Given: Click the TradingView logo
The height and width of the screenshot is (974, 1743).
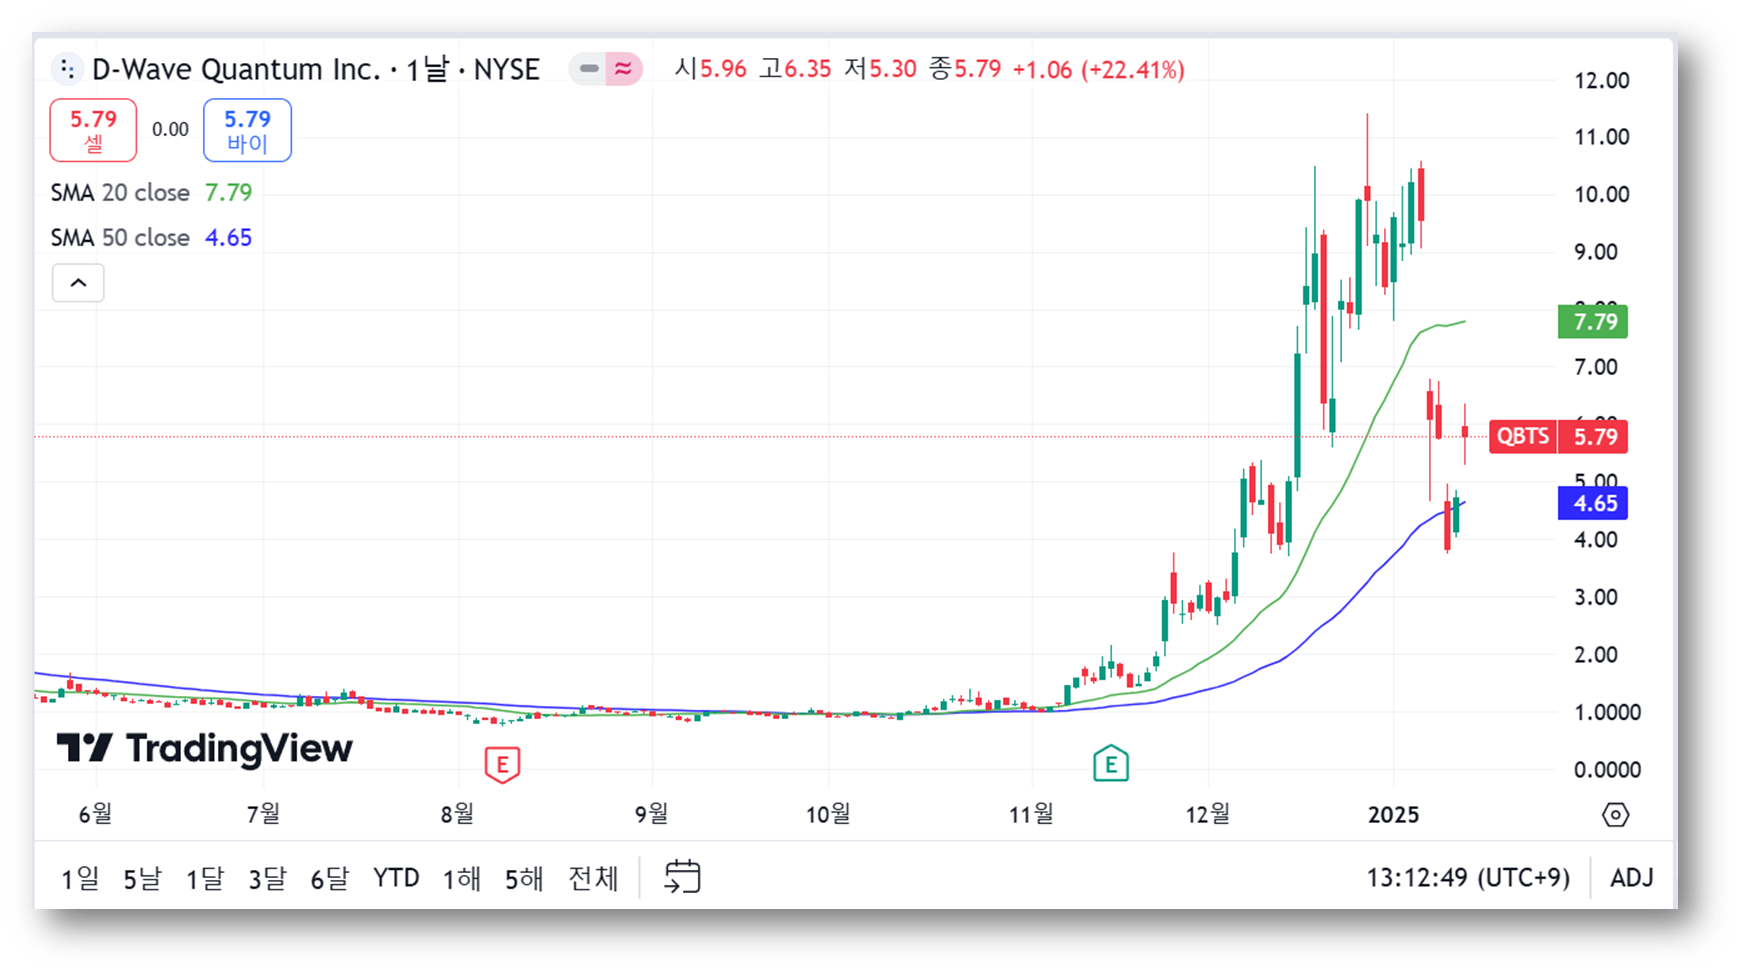Looking at the screenshot, I should click(205, 749).
